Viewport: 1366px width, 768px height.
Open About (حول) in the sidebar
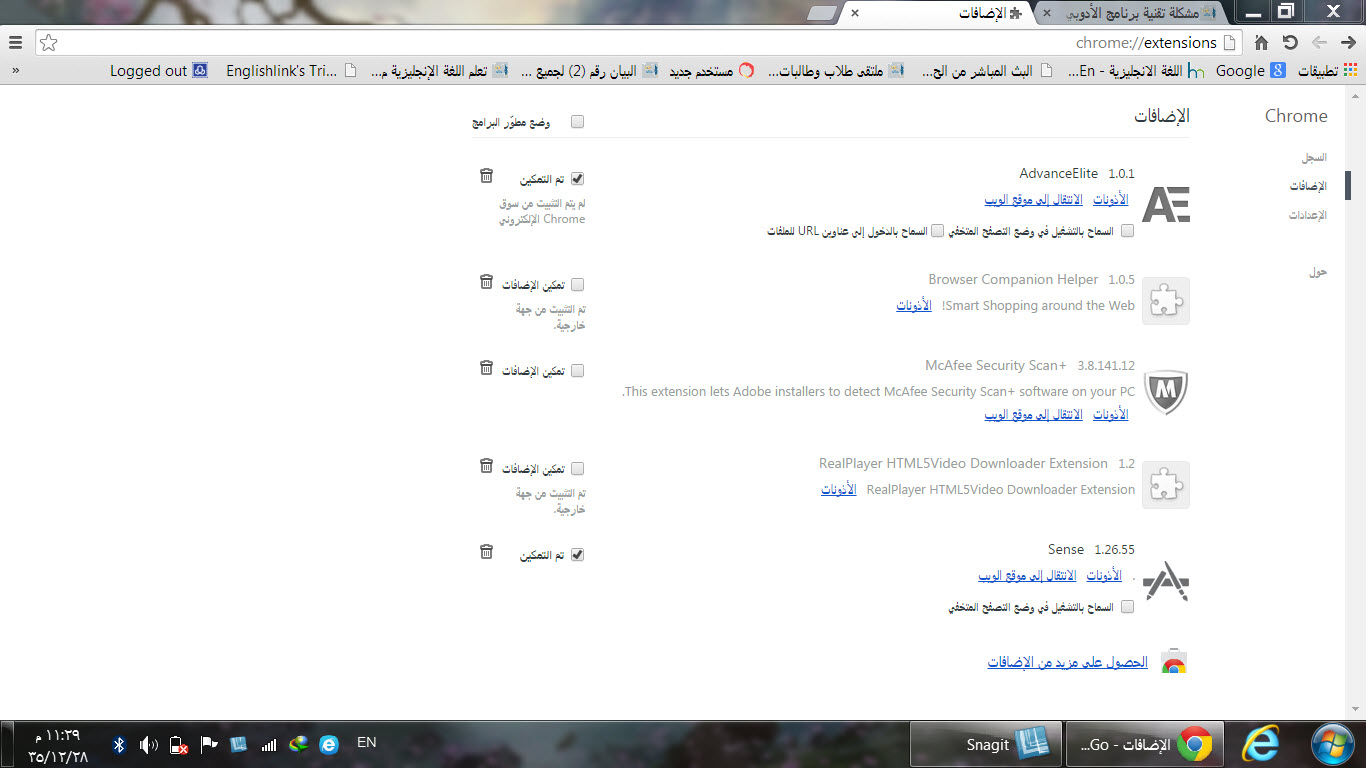click(x=1318, y=271)
